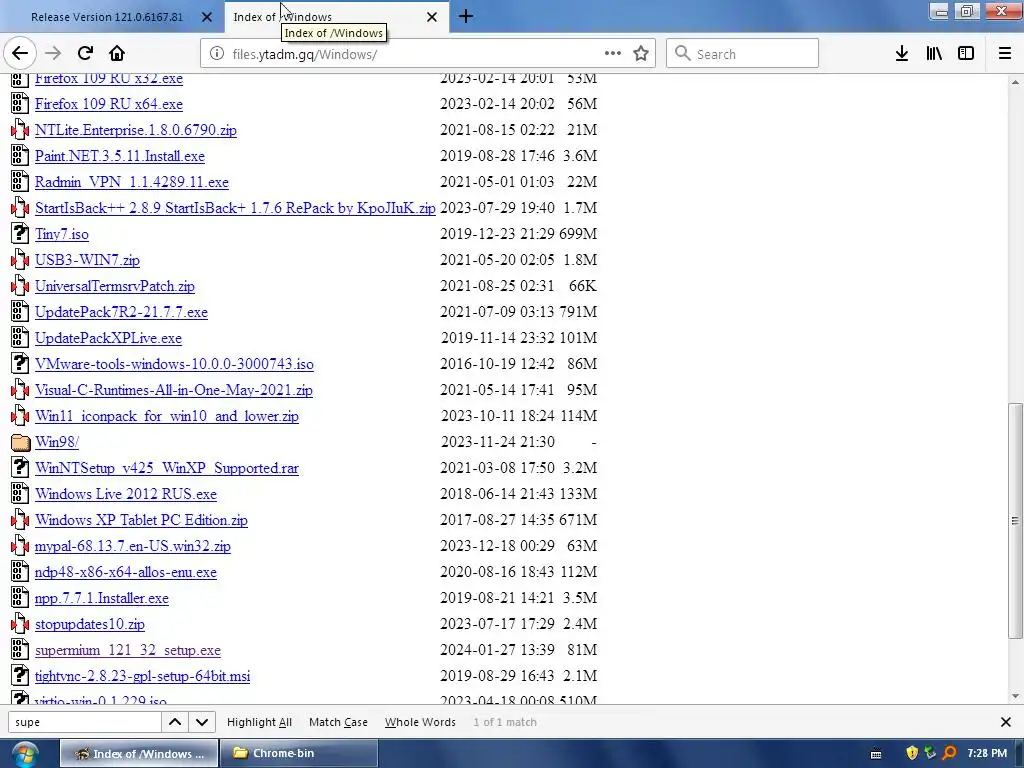
Task: Download stopupdates10.zip
Action: pyautogui.click(x=89, y=624)
